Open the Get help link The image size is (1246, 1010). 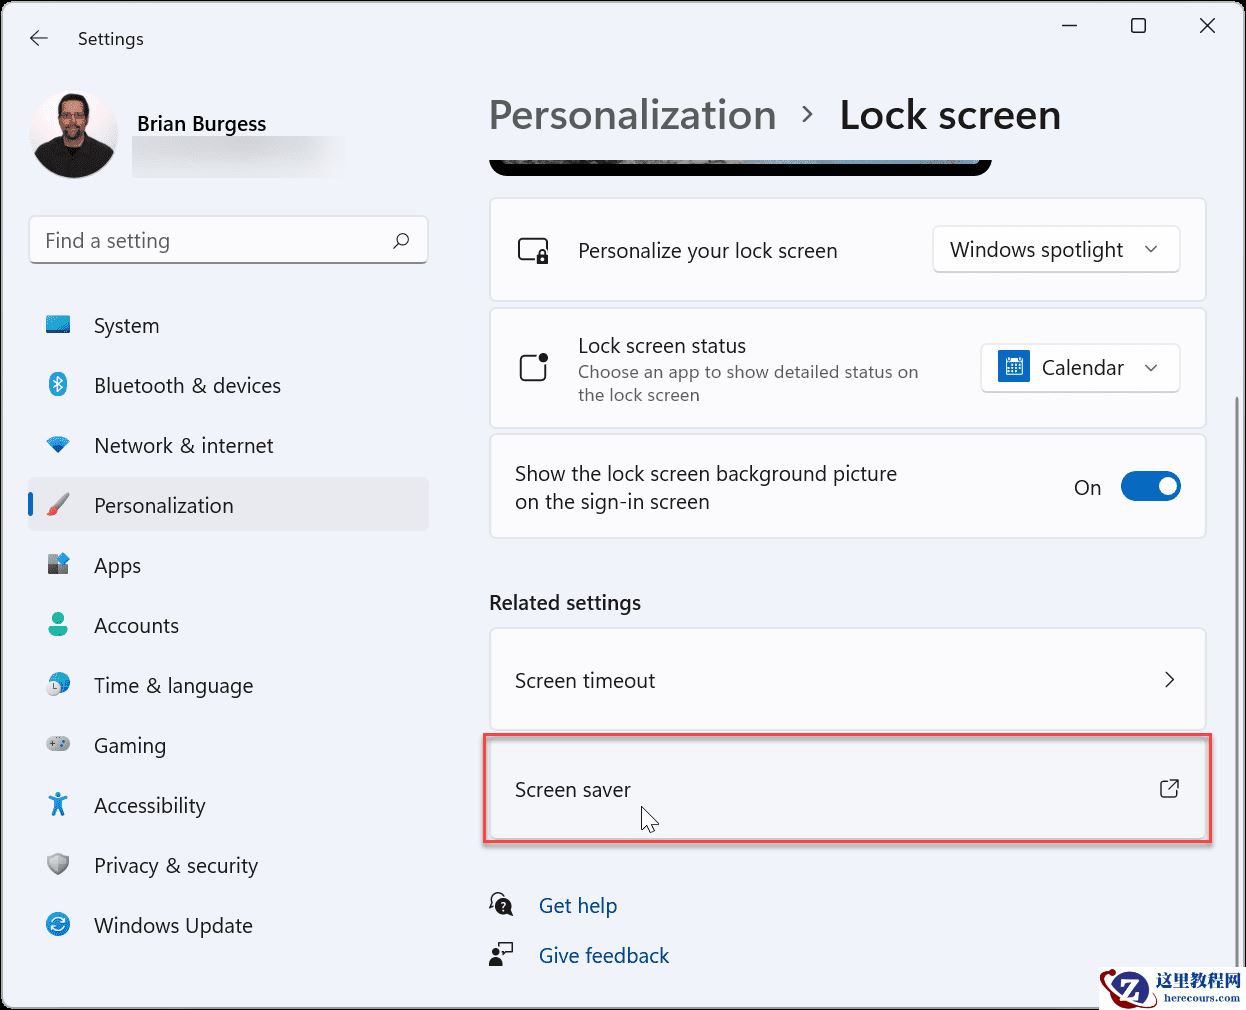578,905
